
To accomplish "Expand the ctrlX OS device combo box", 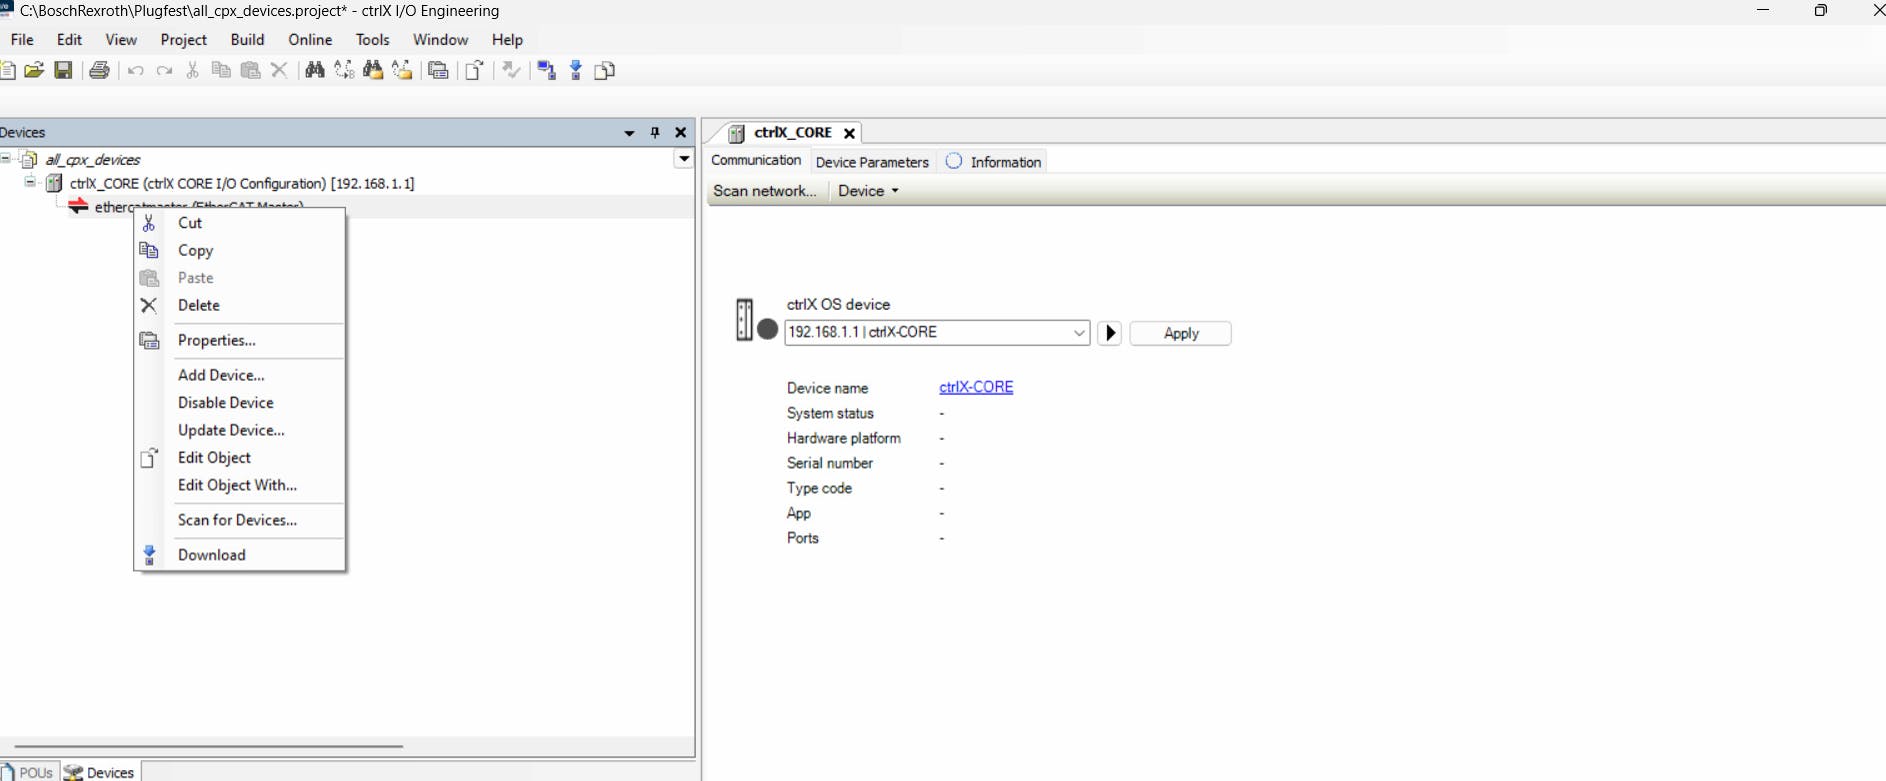I will coord(1079,332).
